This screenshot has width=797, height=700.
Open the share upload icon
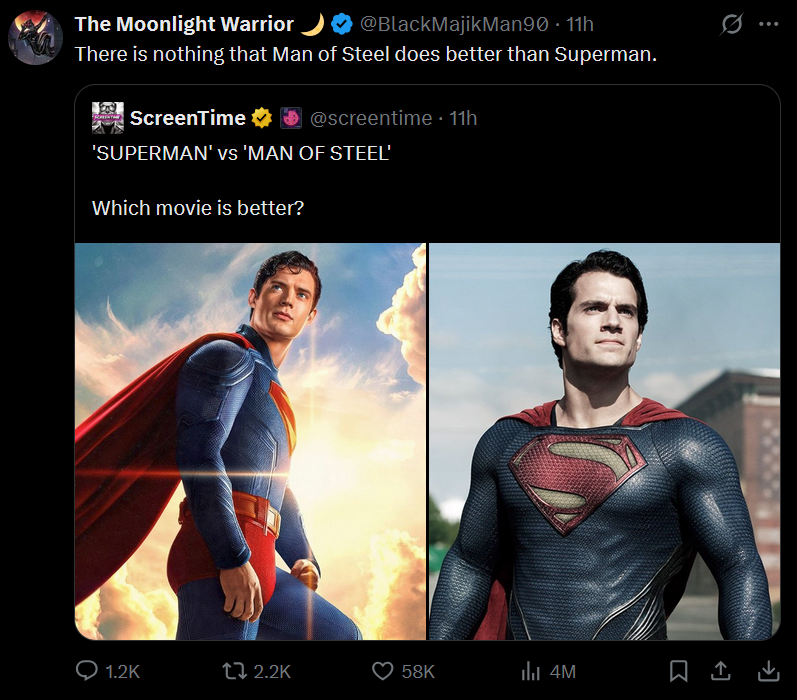click(720, 671)
